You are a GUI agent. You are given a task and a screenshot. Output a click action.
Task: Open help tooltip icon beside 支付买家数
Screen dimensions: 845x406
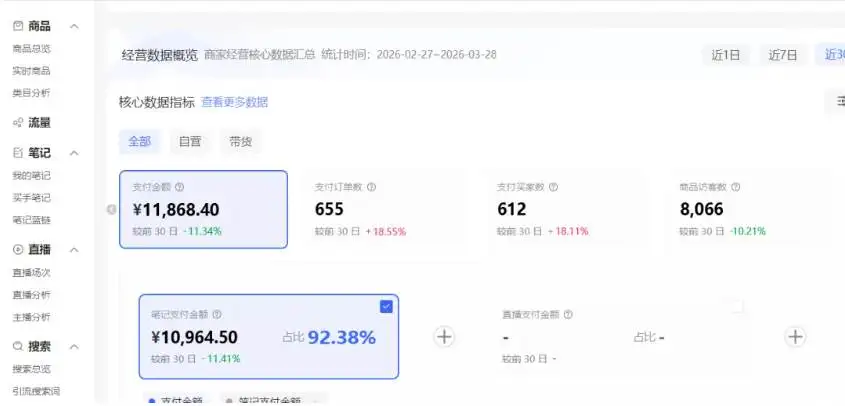coord(553,187)
